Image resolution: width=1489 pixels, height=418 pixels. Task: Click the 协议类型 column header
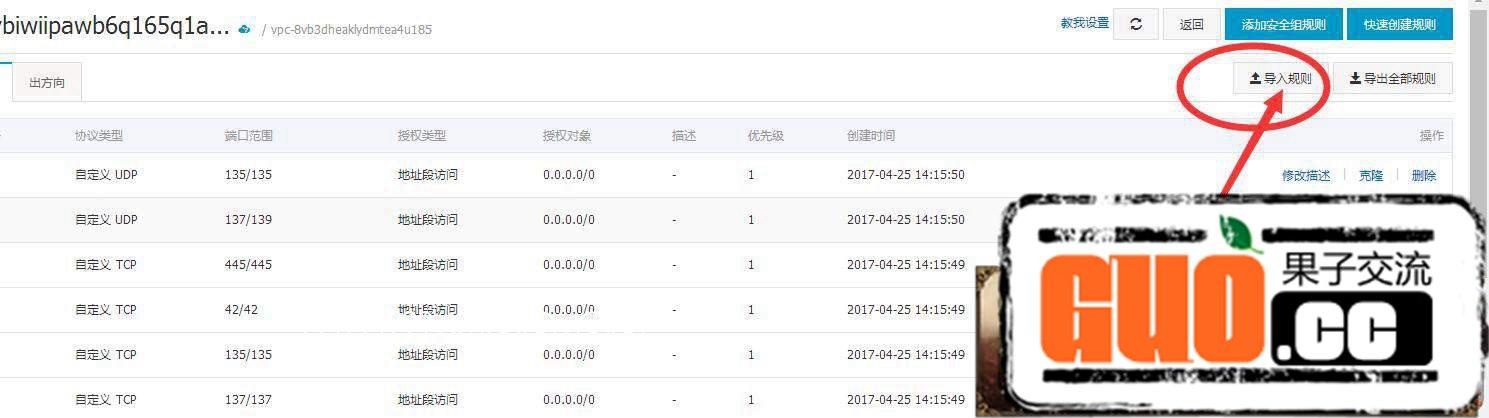[x=99, y=135]
